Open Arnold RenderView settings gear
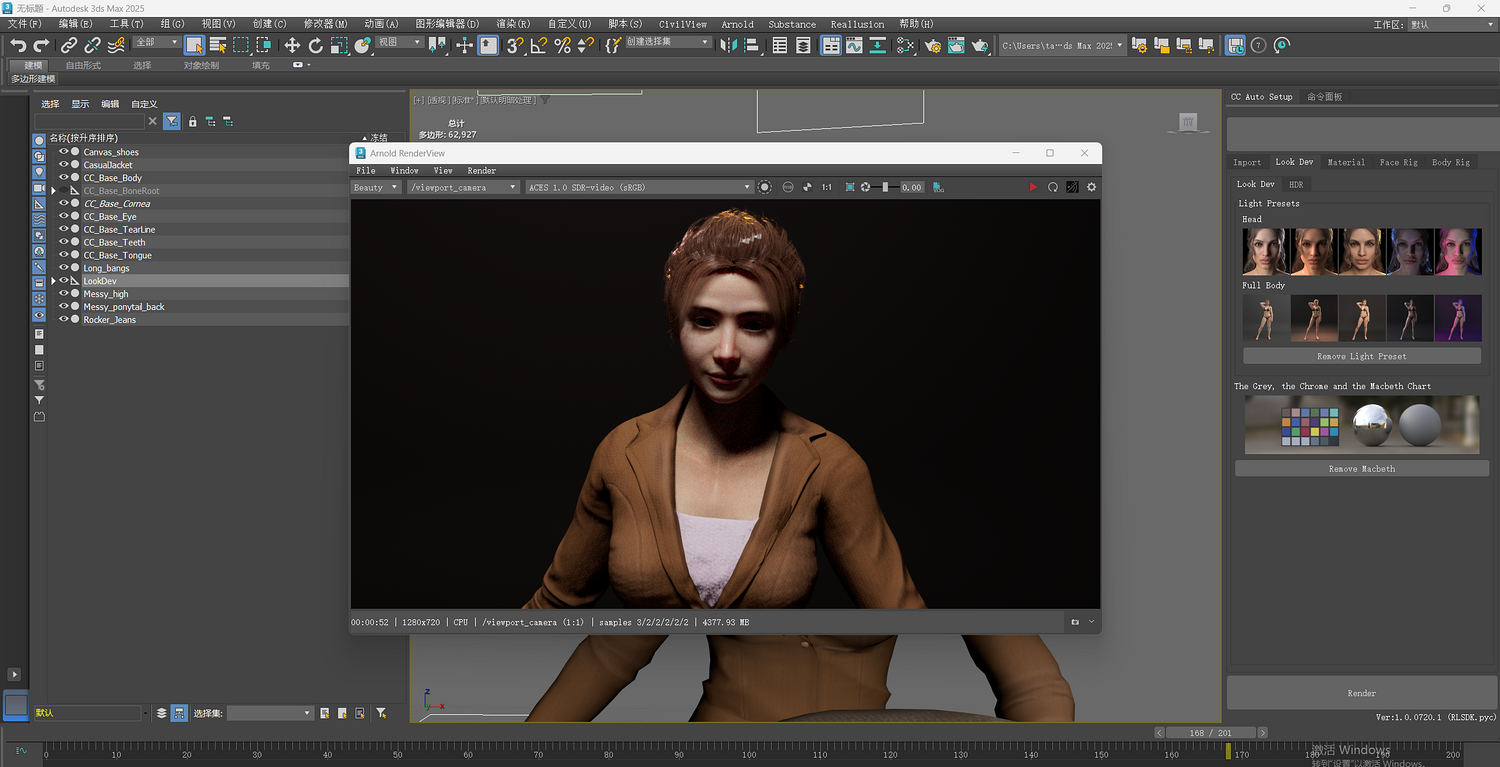The width and height of the screenshot is (1500, 767). [1091, 187]
